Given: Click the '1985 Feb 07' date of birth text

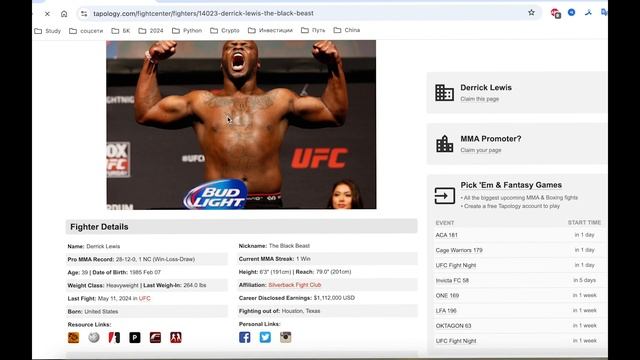Looking at the screenshot, I should pos(145,272).
